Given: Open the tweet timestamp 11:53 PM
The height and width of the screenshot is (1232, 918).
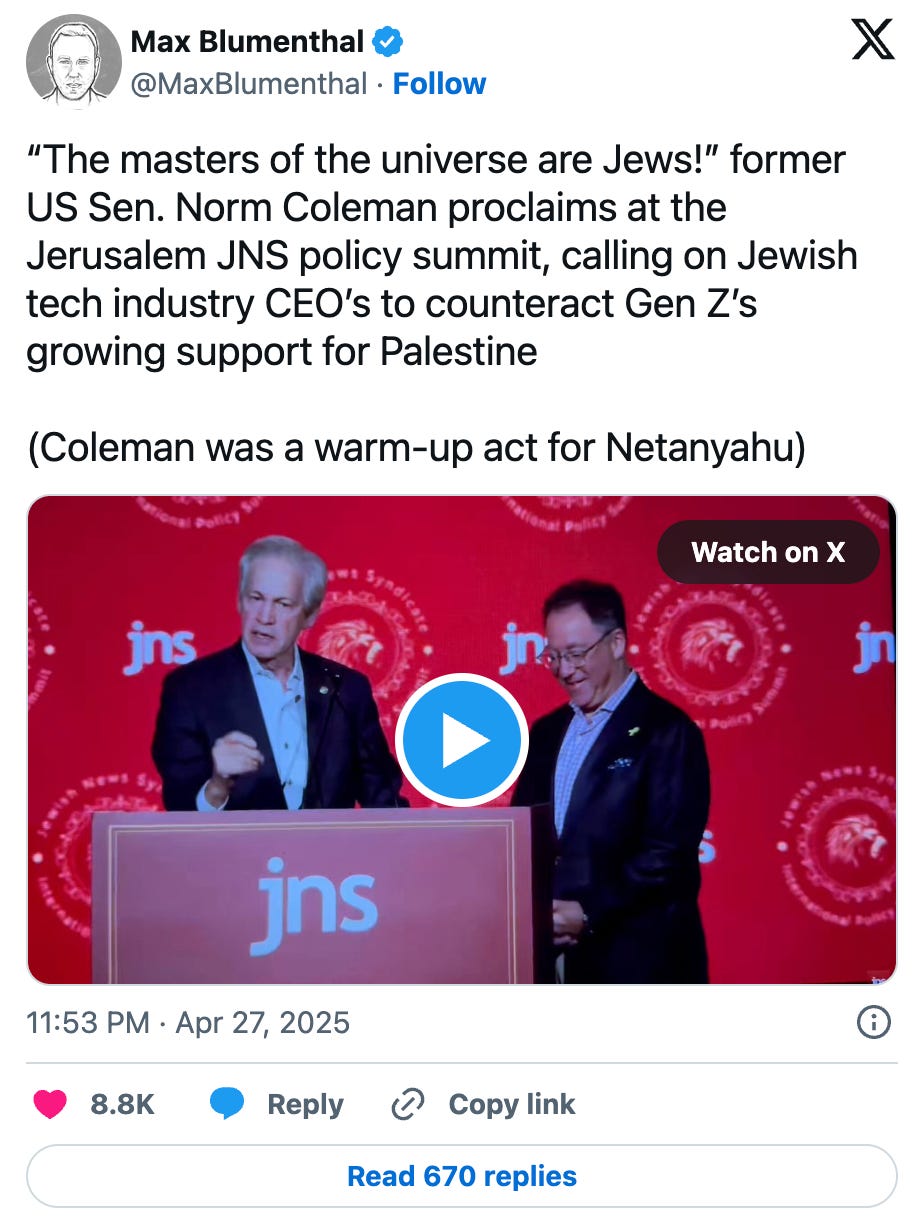Looking at the screenshot, I should [88, 1023].
